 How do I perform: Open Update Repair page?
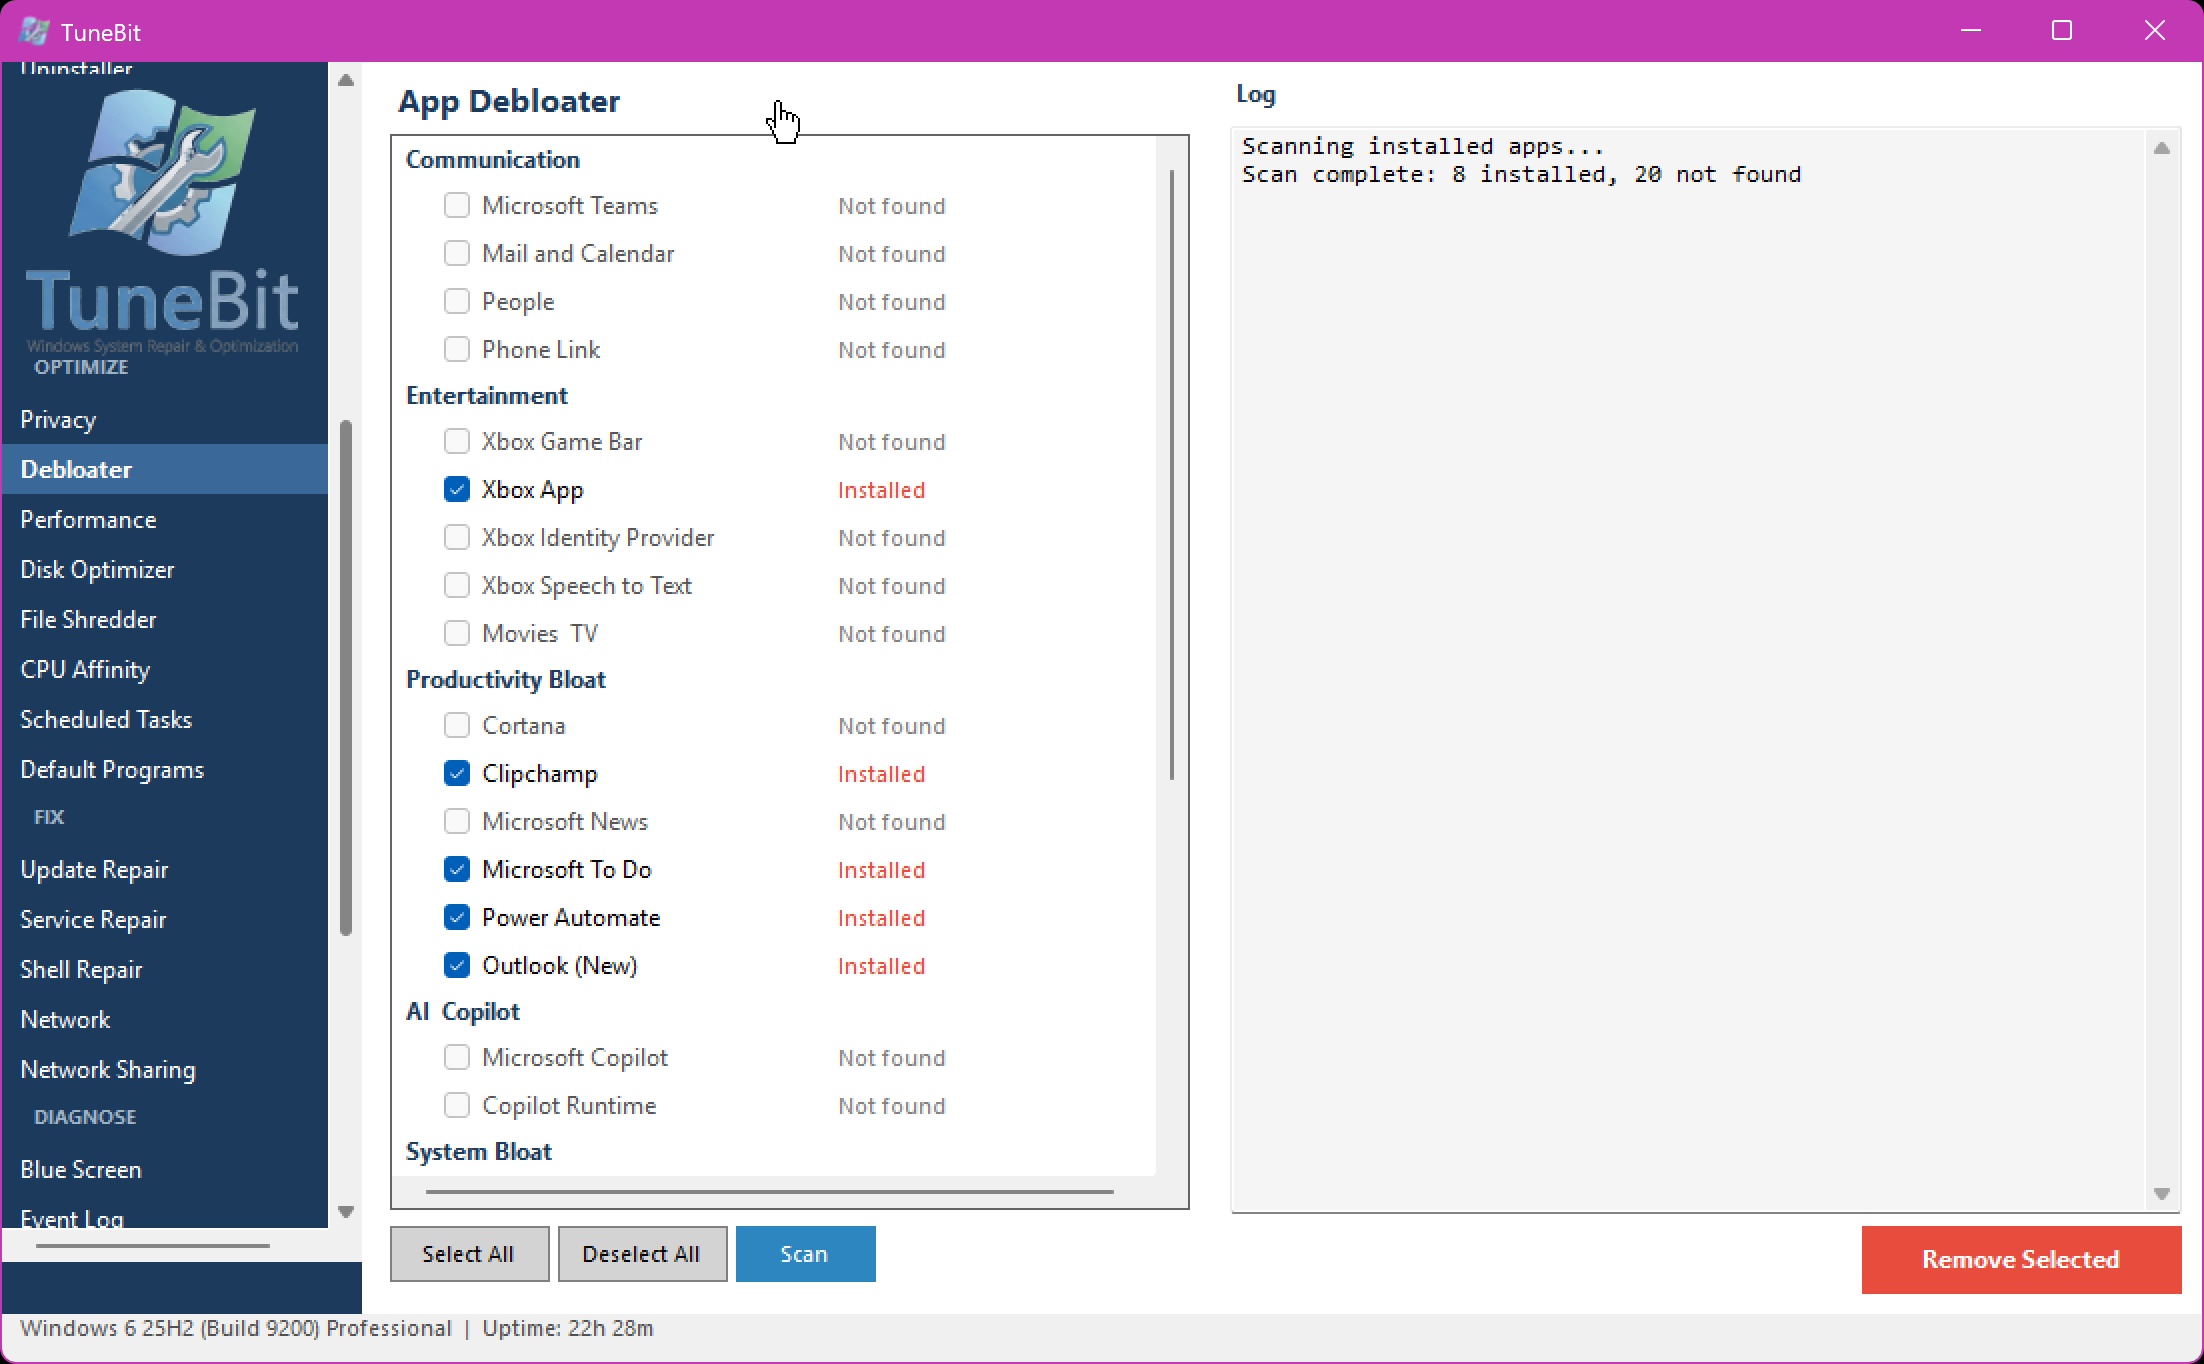(165, 869)
